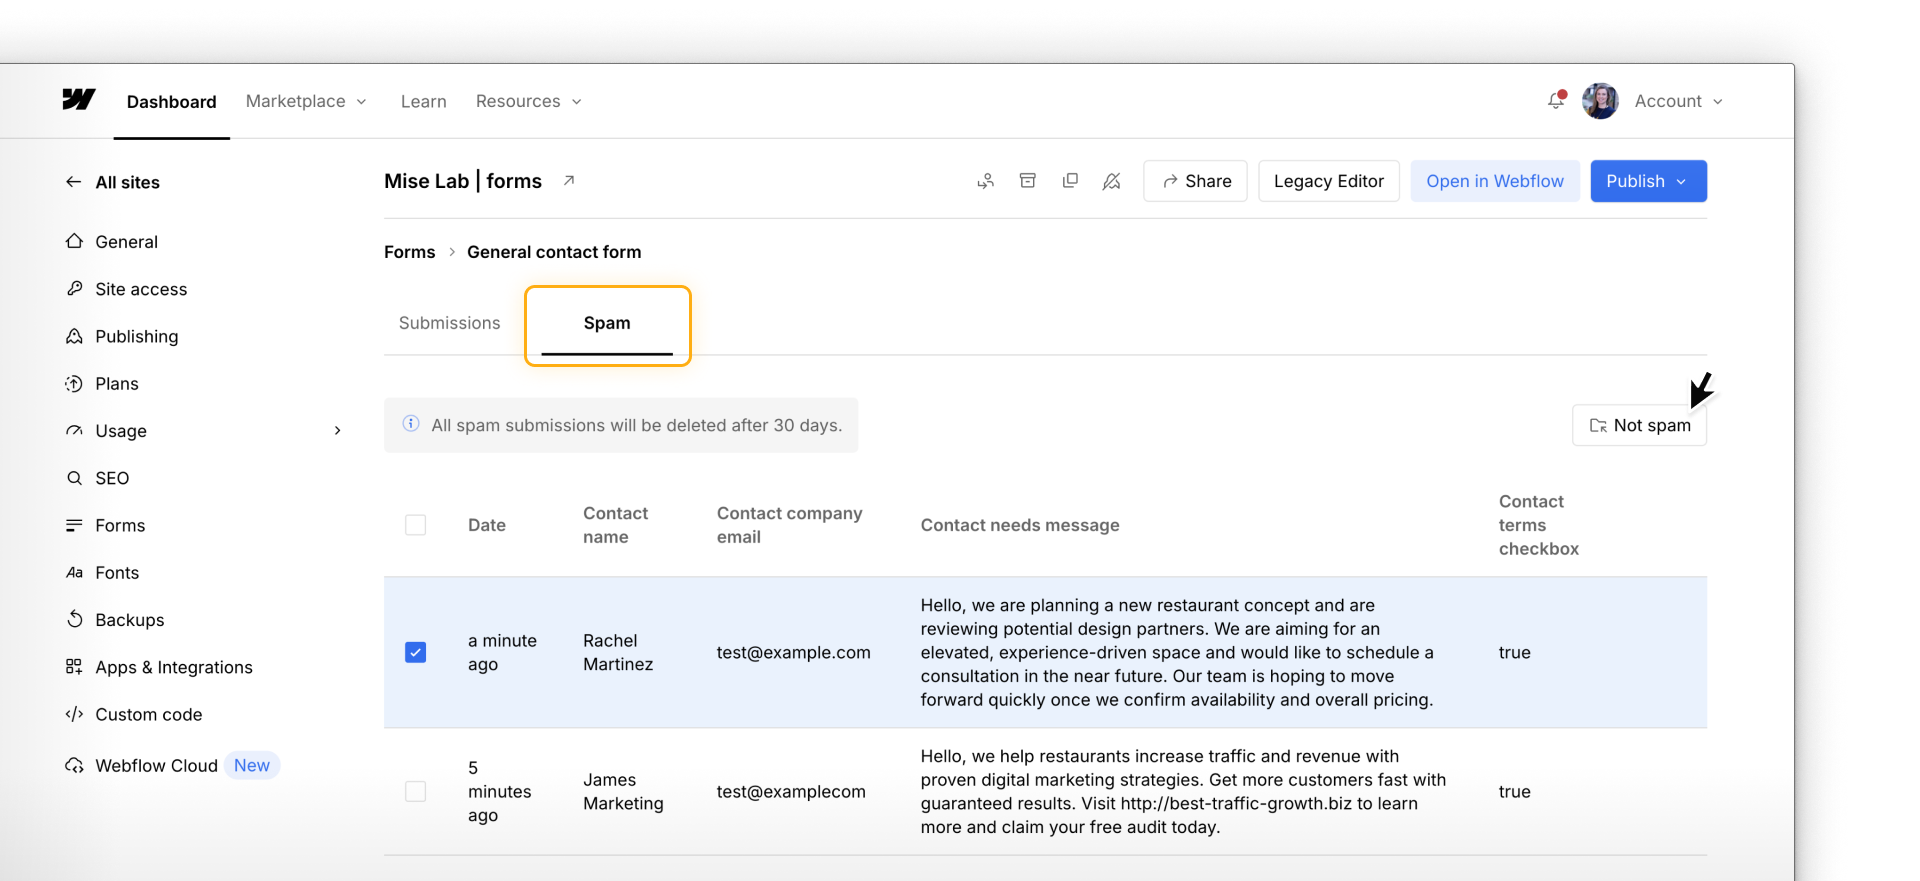The image size is (1920, 881).
Task: Open Usage settings
Action: point(105,431)
